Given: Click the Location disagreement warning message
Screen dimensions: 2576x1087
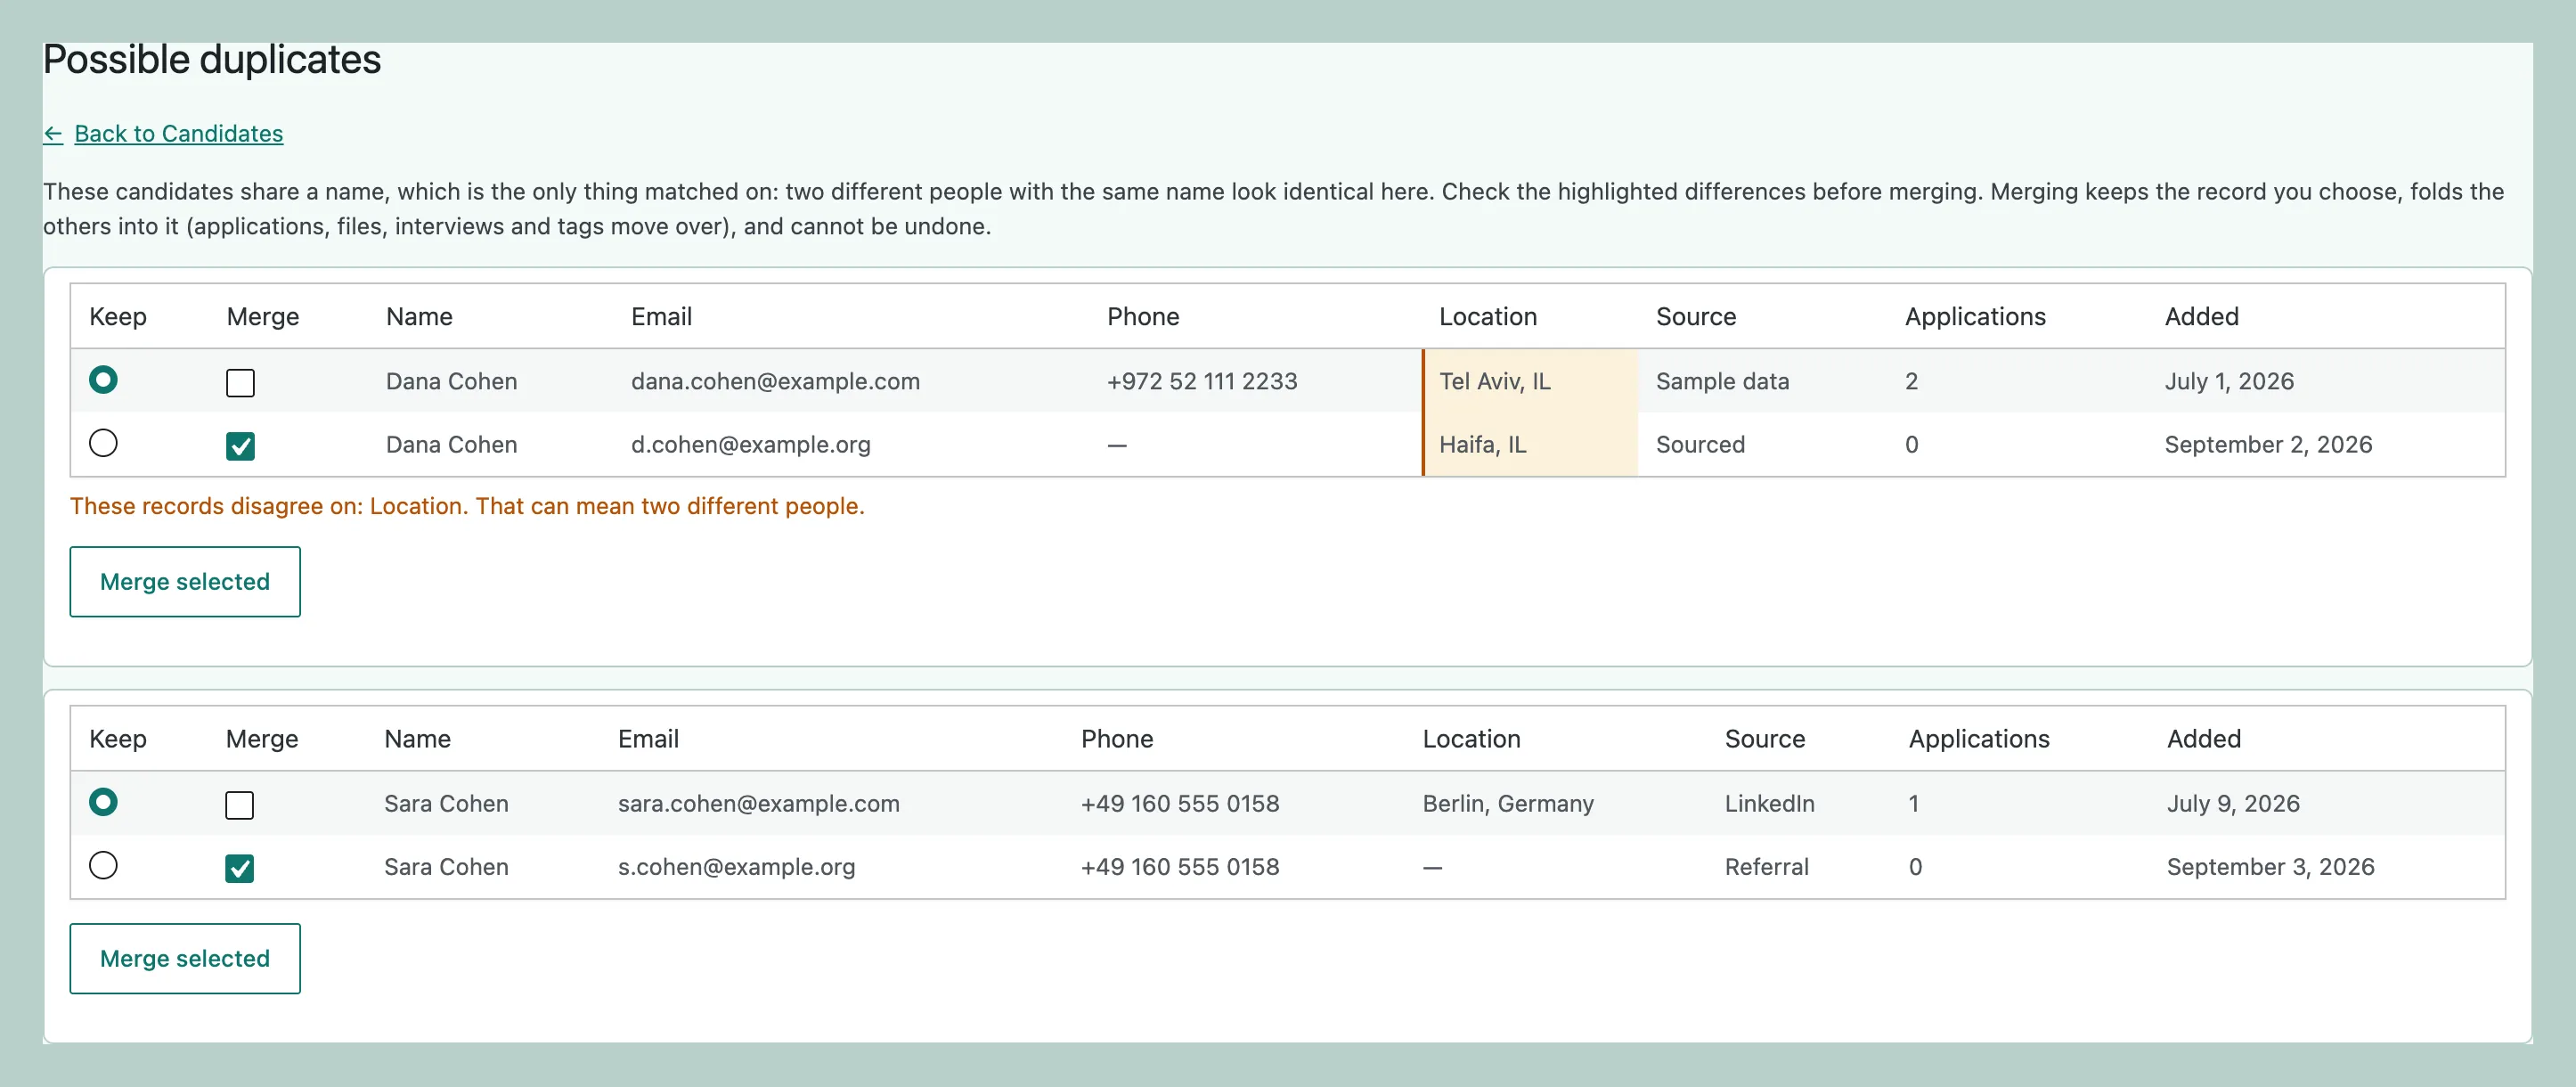Looking at the screenshot, I should (x=467, y=506).
